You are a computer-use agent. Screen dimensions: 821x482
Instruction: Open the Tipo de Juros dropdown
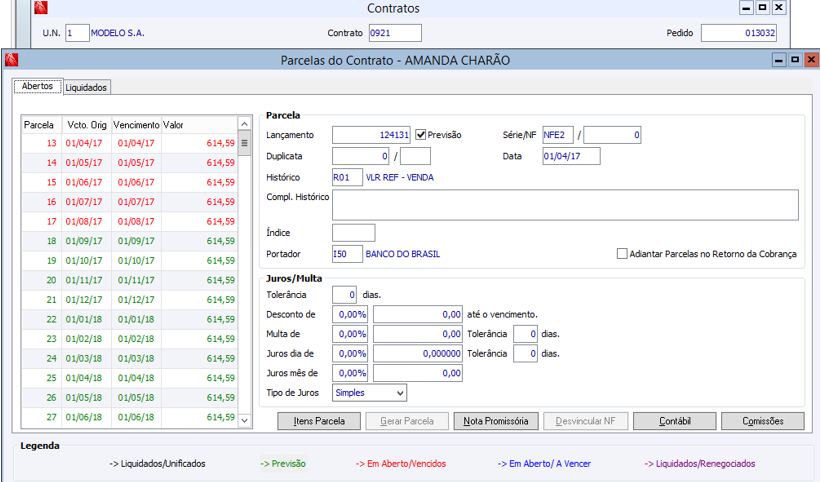pyautogui.click(x=399, y=393)
